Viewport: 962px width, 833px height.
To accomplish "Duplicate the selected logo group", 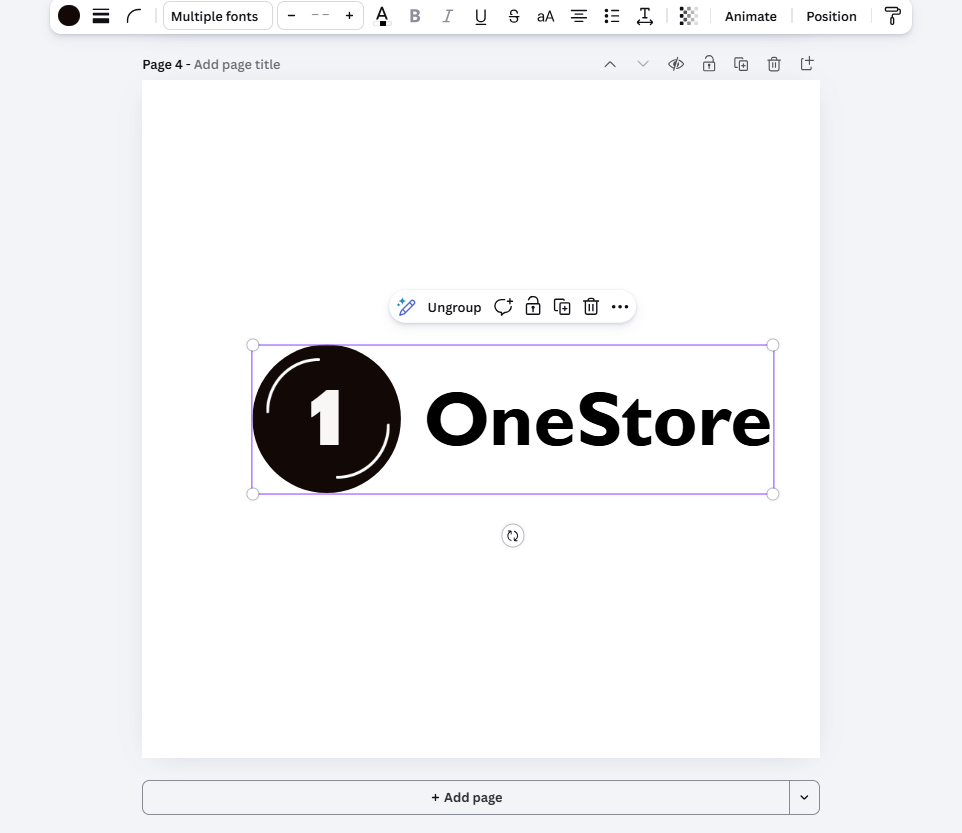I will (562, 307).
